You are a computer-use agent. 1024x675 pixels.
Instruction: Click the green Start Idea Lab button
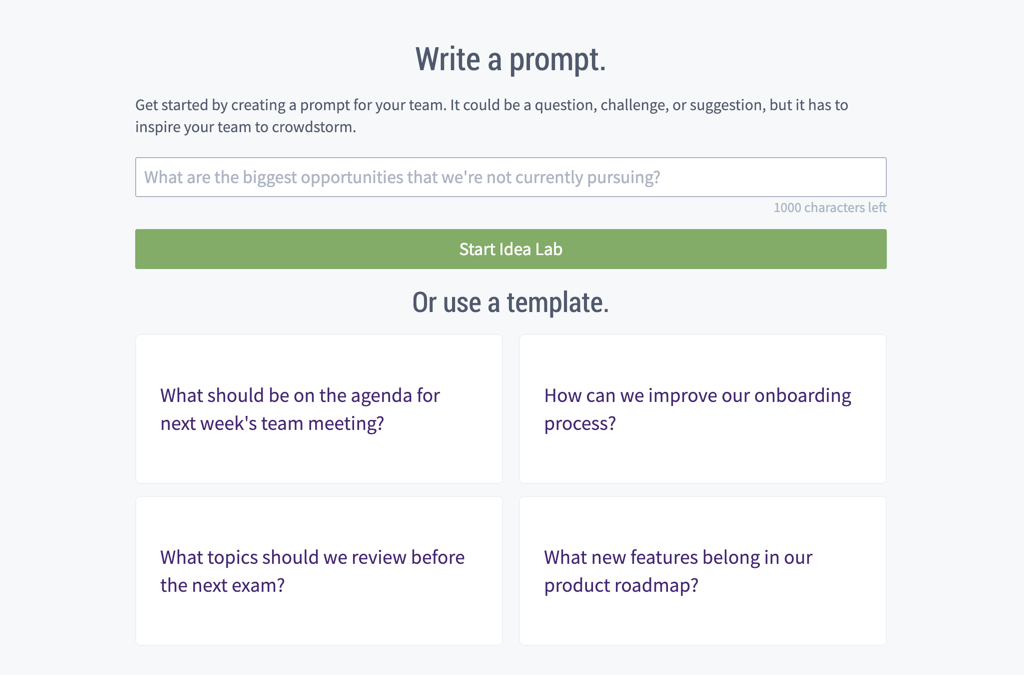click(x=511, y=249)
